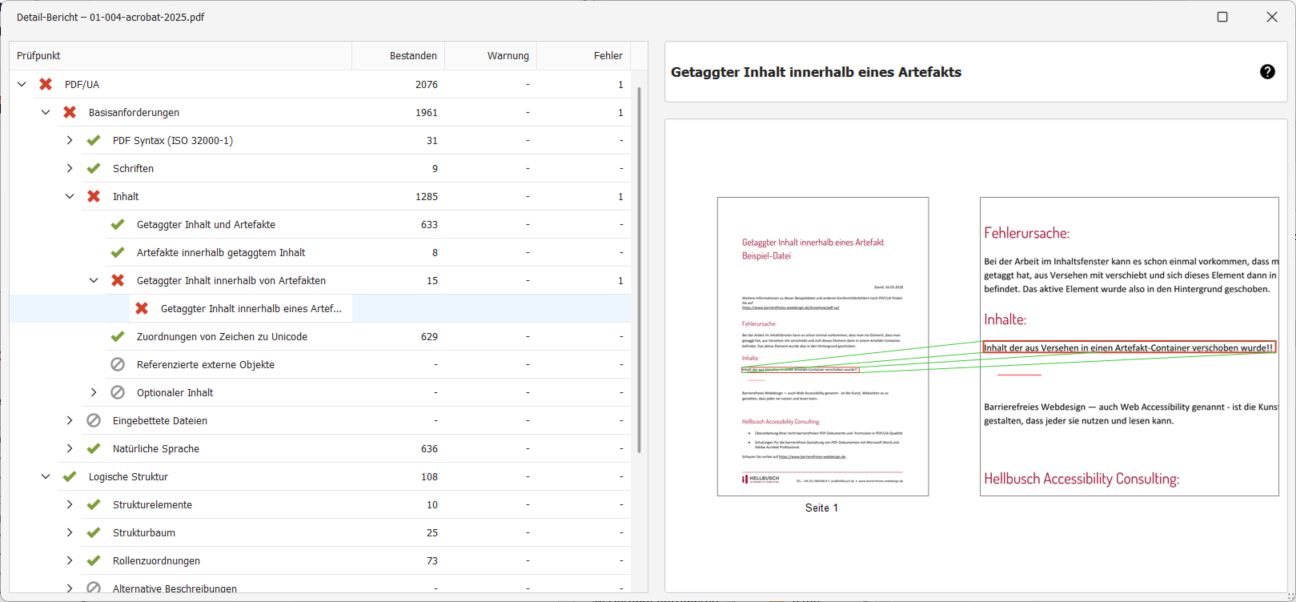Expand the Optionaler Inhalt node
Screen dimensions: 1296x602
coord(94,393)
